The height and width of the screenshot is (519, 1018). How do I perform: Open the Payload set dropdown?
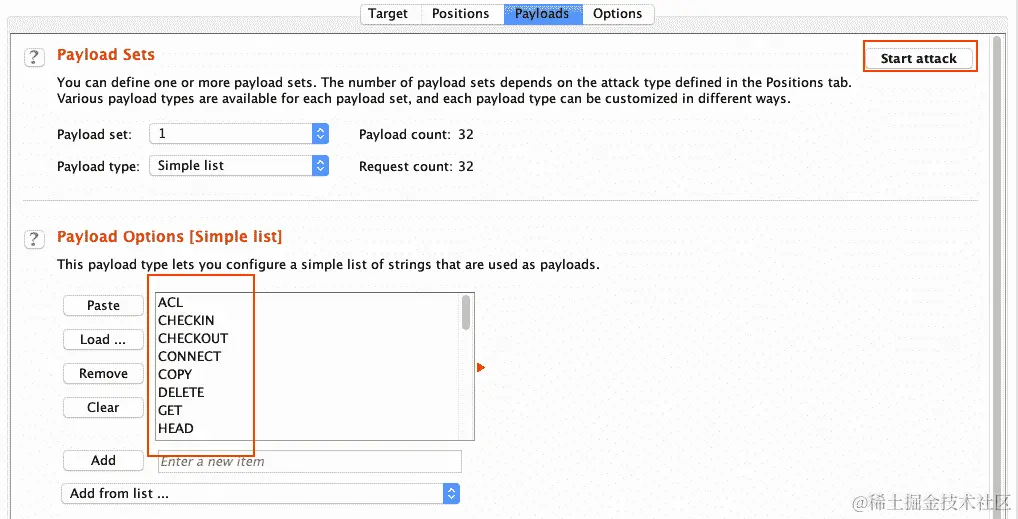pos(239,134)
